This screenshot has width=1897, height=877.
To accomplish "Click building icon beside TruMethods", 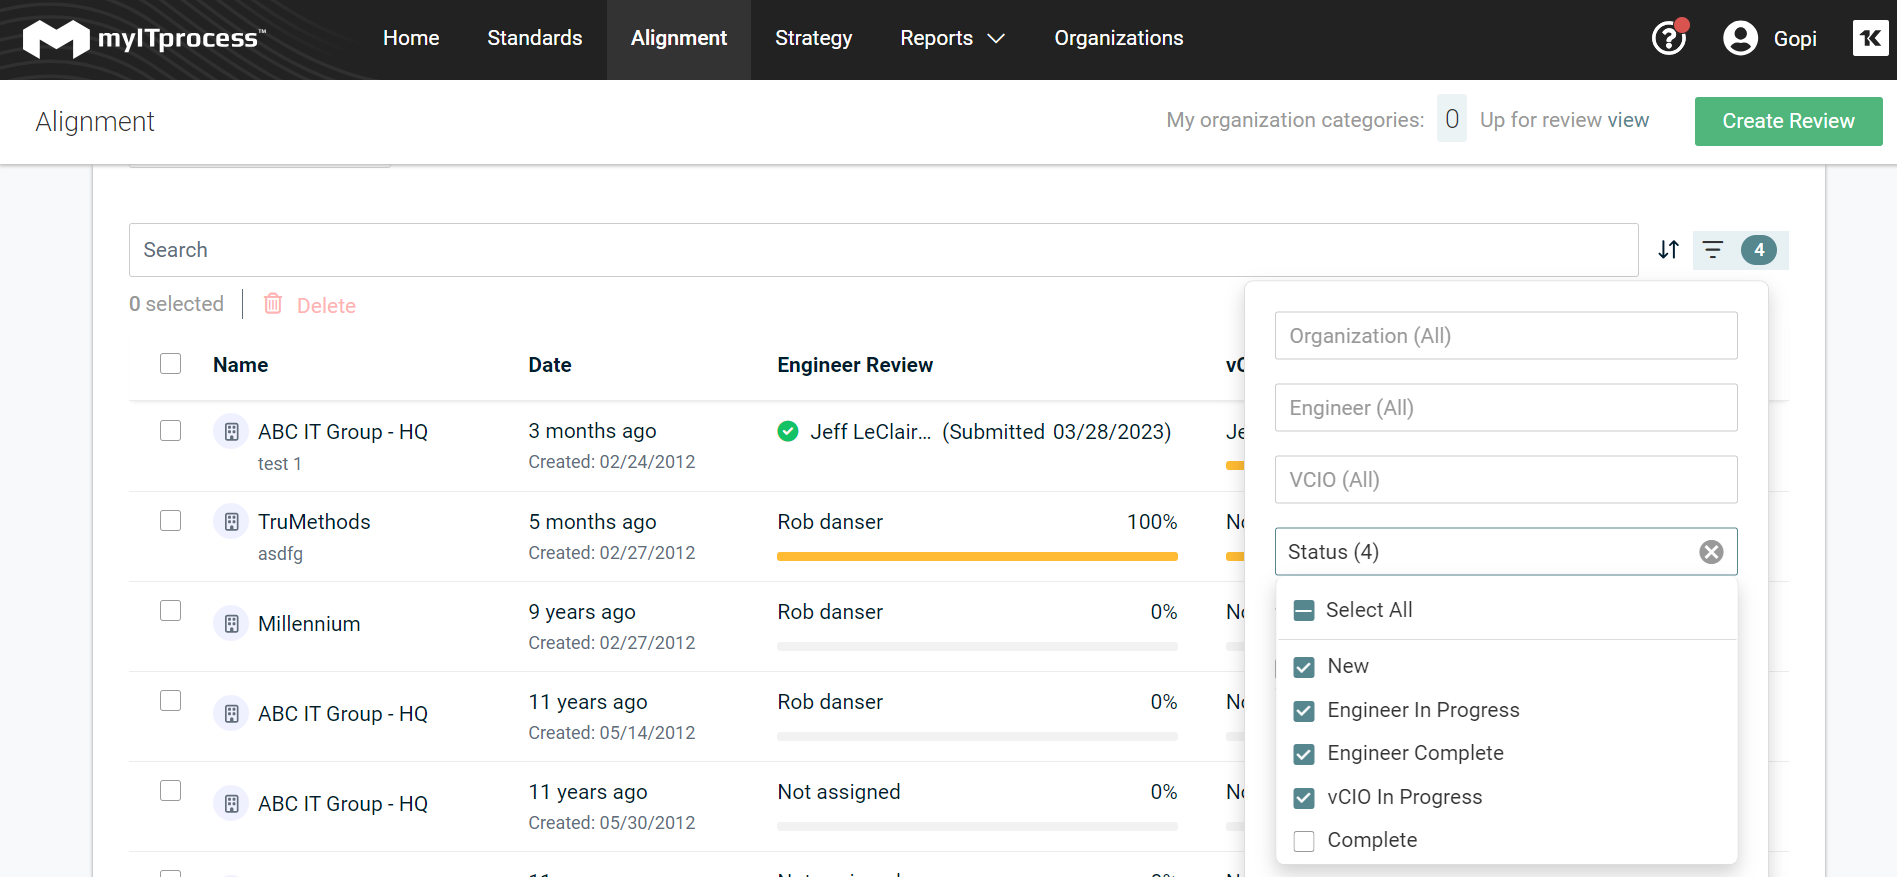I will coord(231,521).
